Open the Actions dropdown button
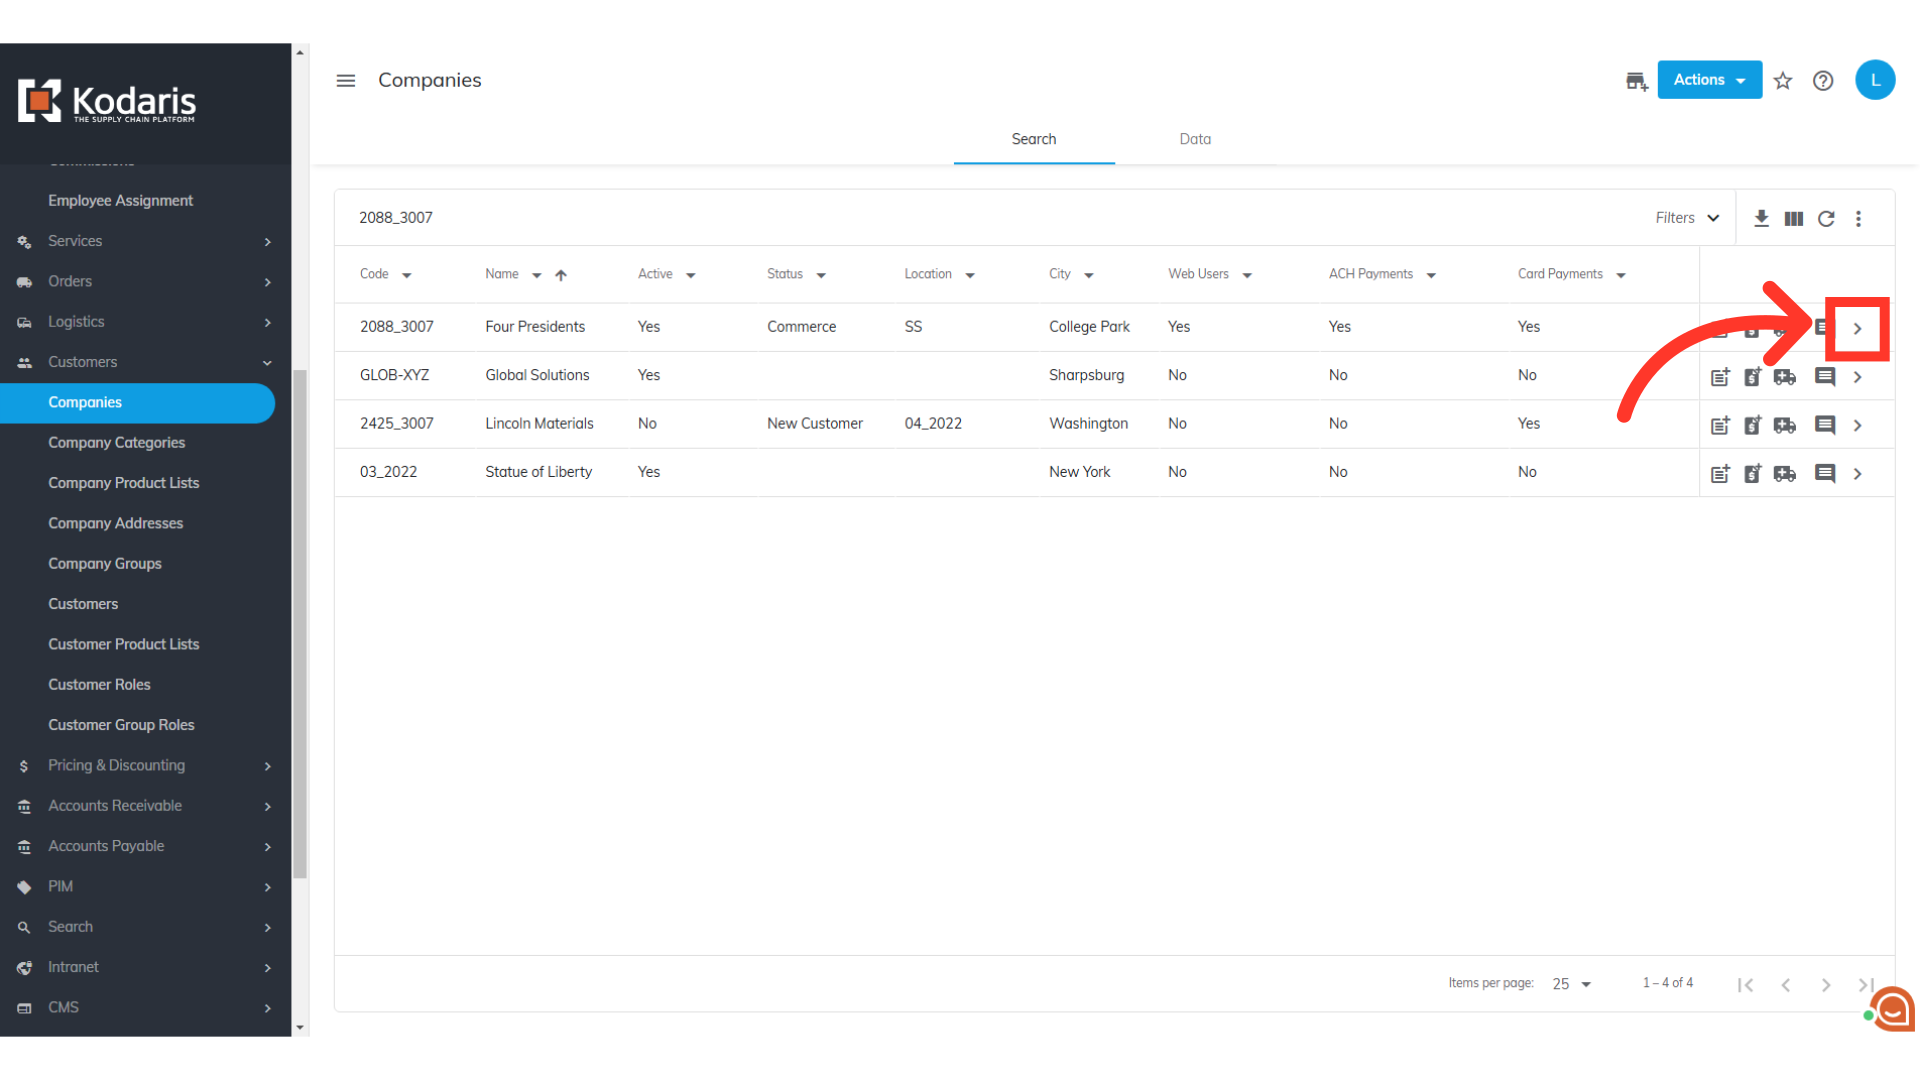 [x=1709, y=80]
